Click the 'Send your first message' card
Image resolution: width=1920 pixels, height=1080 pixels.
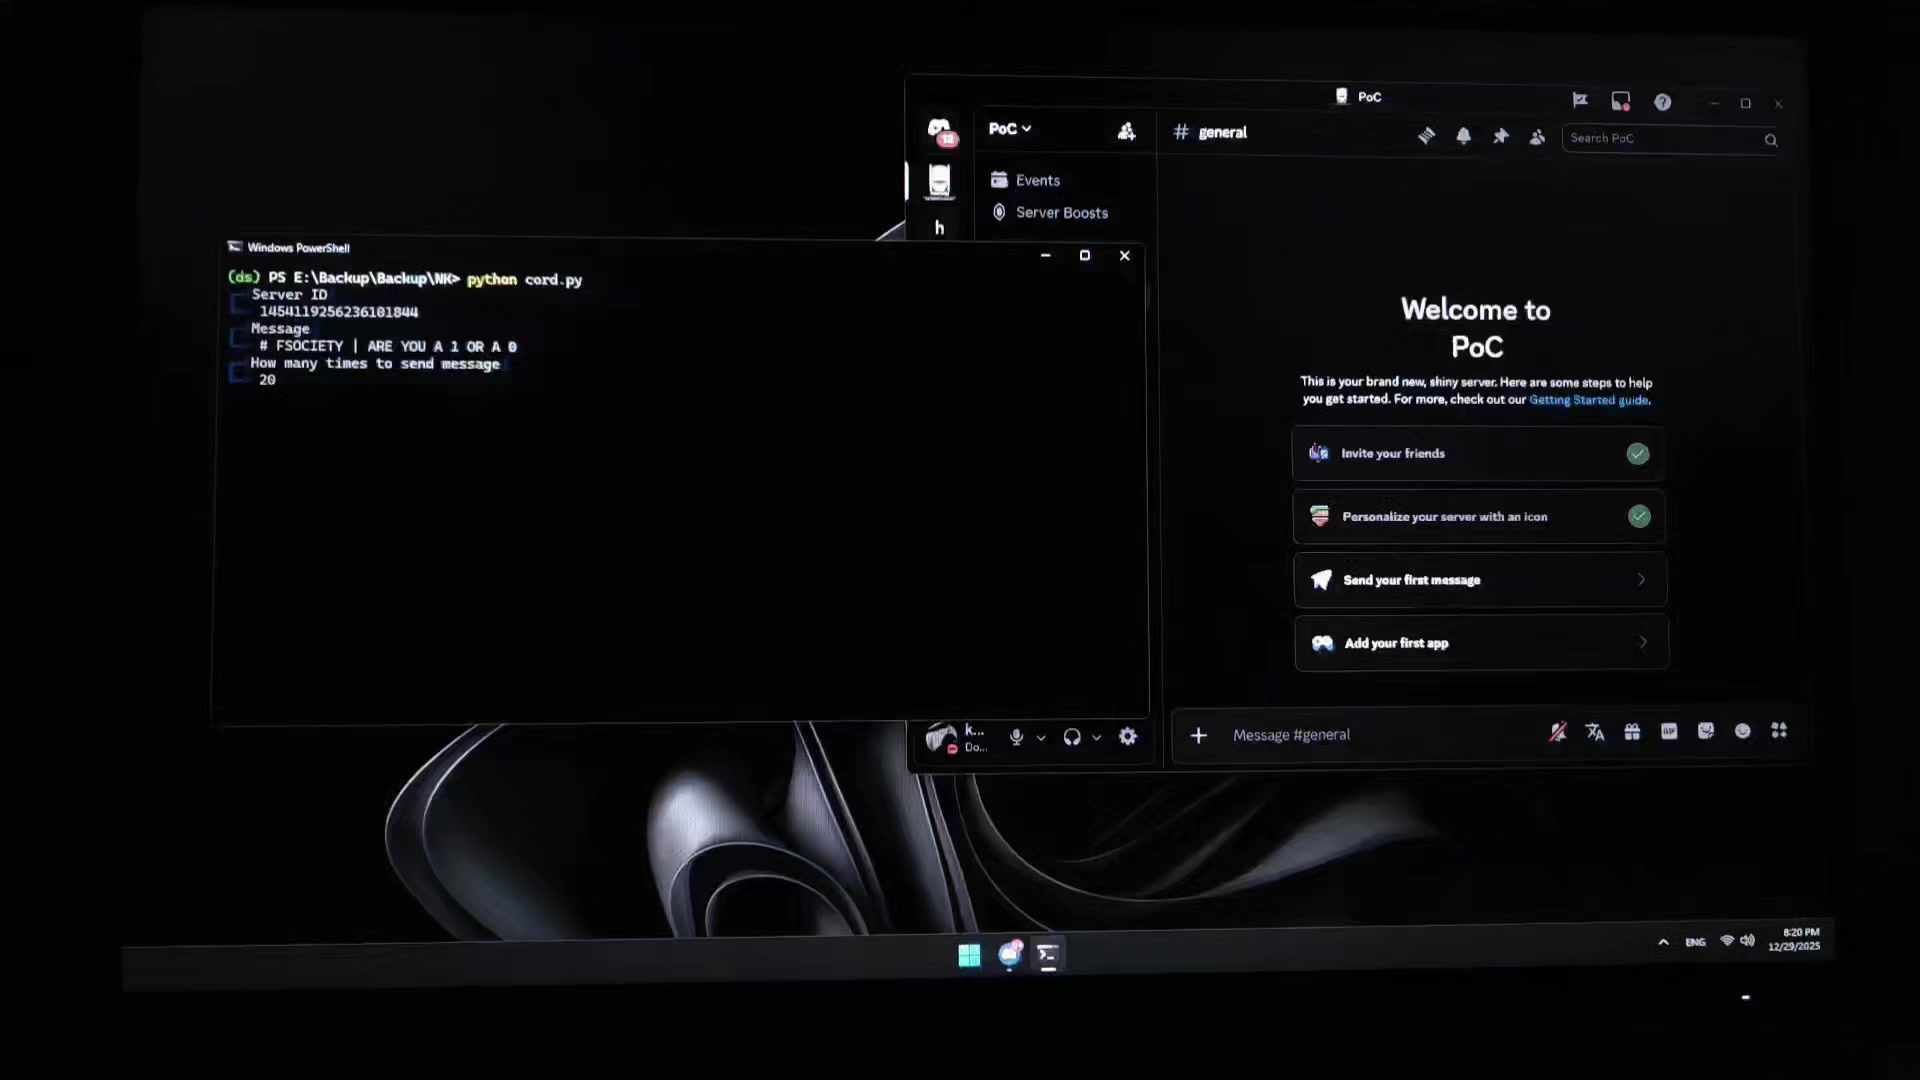1480,580
